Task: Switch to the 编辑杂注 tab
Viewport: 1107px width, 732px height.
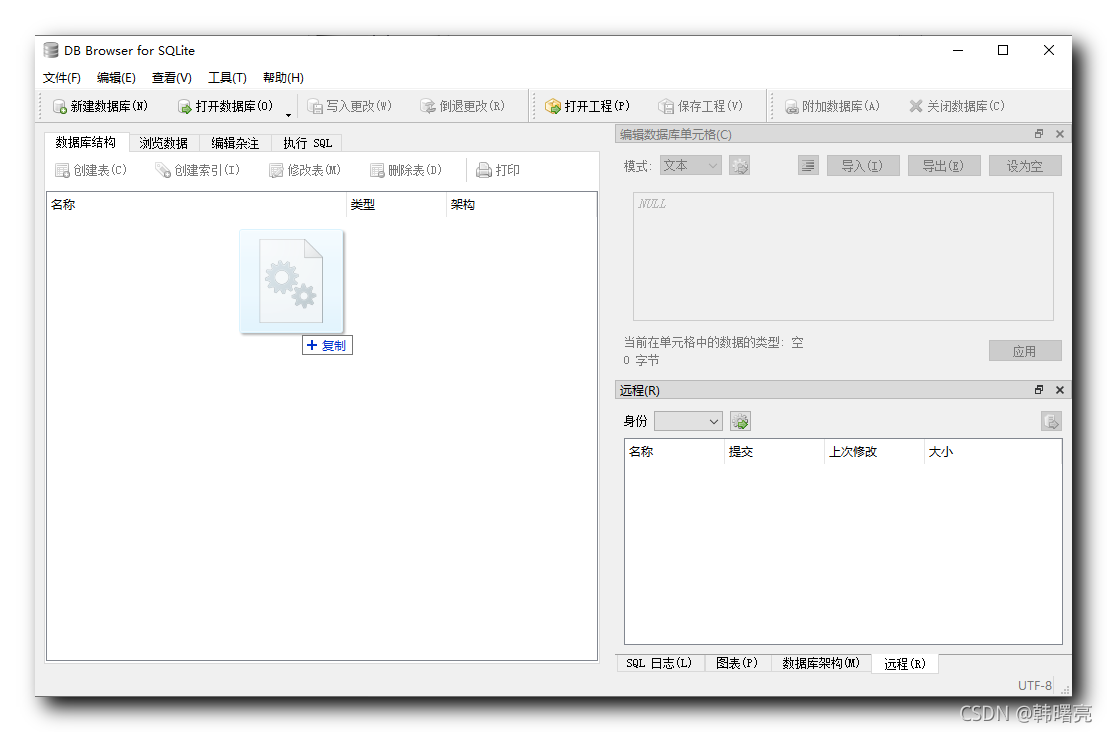Action: pyautogui.click(x=235, y=143)
